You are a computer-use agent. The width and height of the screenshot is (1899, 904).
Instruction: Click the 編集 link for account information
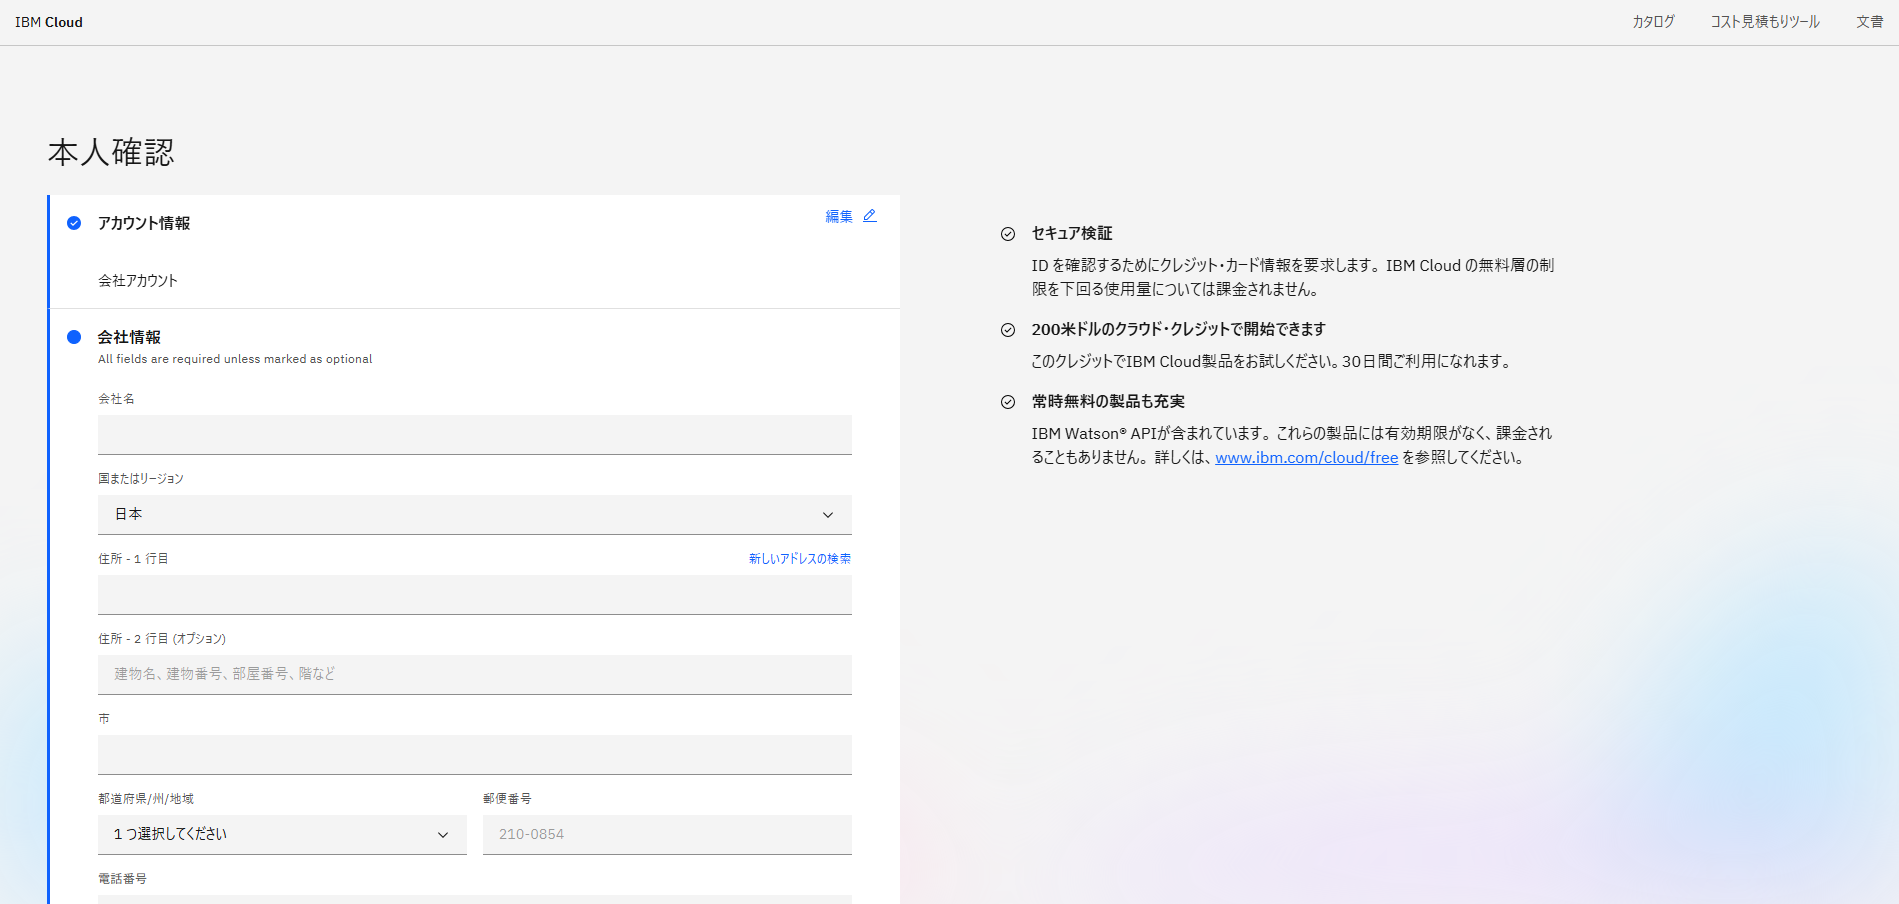[x=839, y=216]
